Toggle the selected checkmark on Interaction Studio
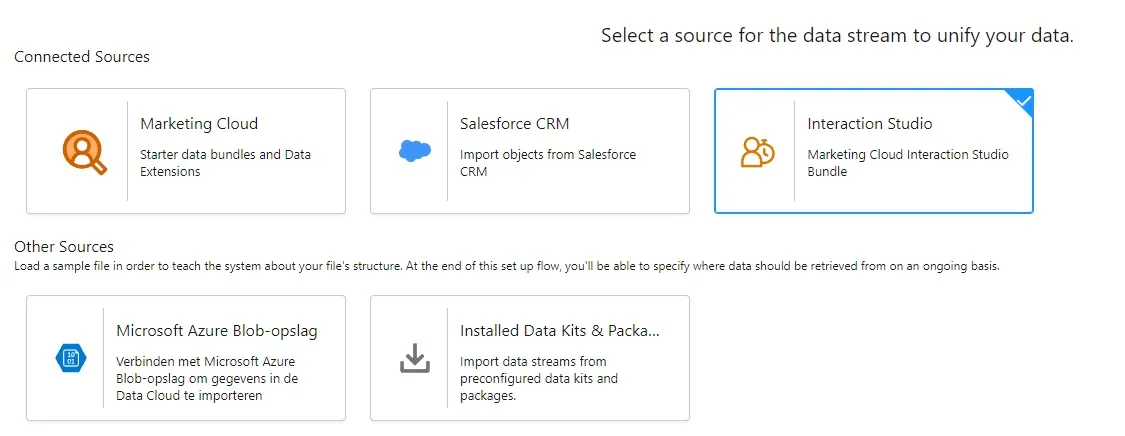This screenshot has height=436, width=1125. click(1022, 100)
